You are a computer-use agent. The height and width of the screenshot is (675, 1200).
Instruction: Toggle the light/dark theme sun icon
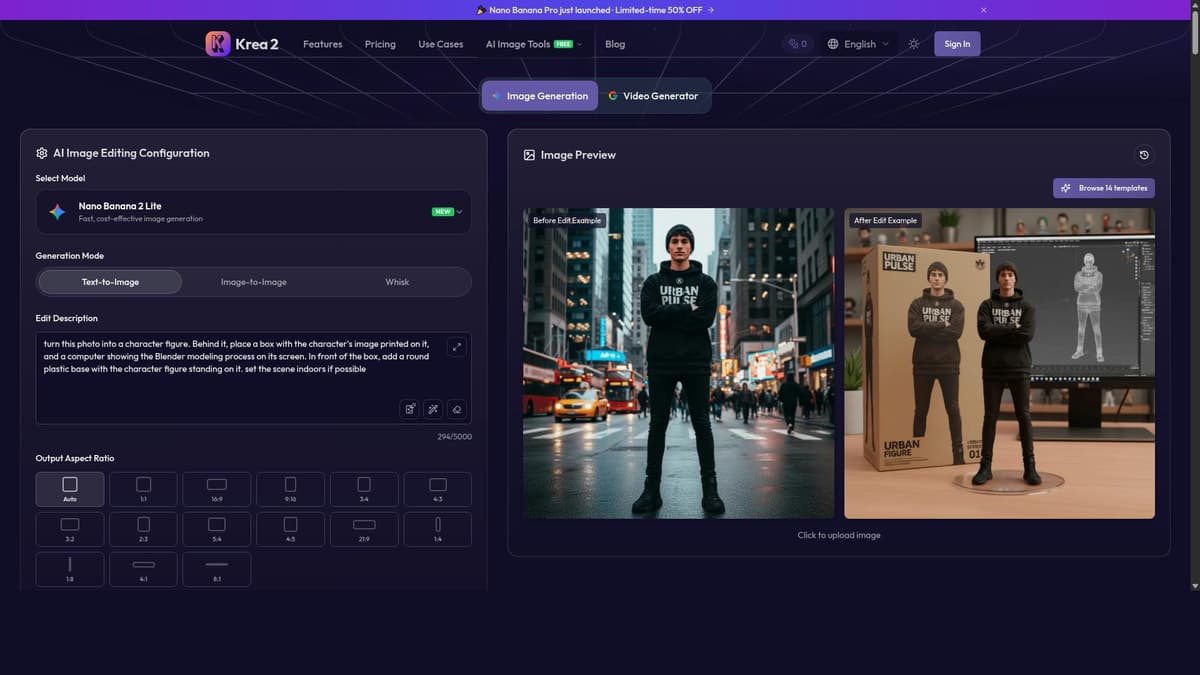(x=913, y=44)
